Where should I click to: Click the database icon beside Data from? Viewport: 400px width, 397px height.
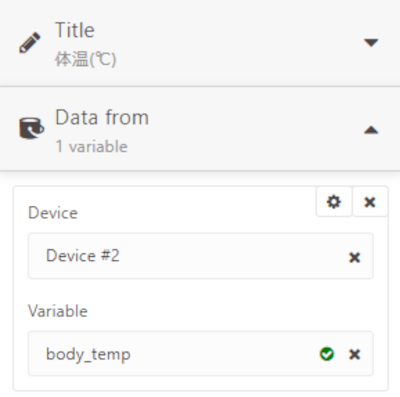31,128
